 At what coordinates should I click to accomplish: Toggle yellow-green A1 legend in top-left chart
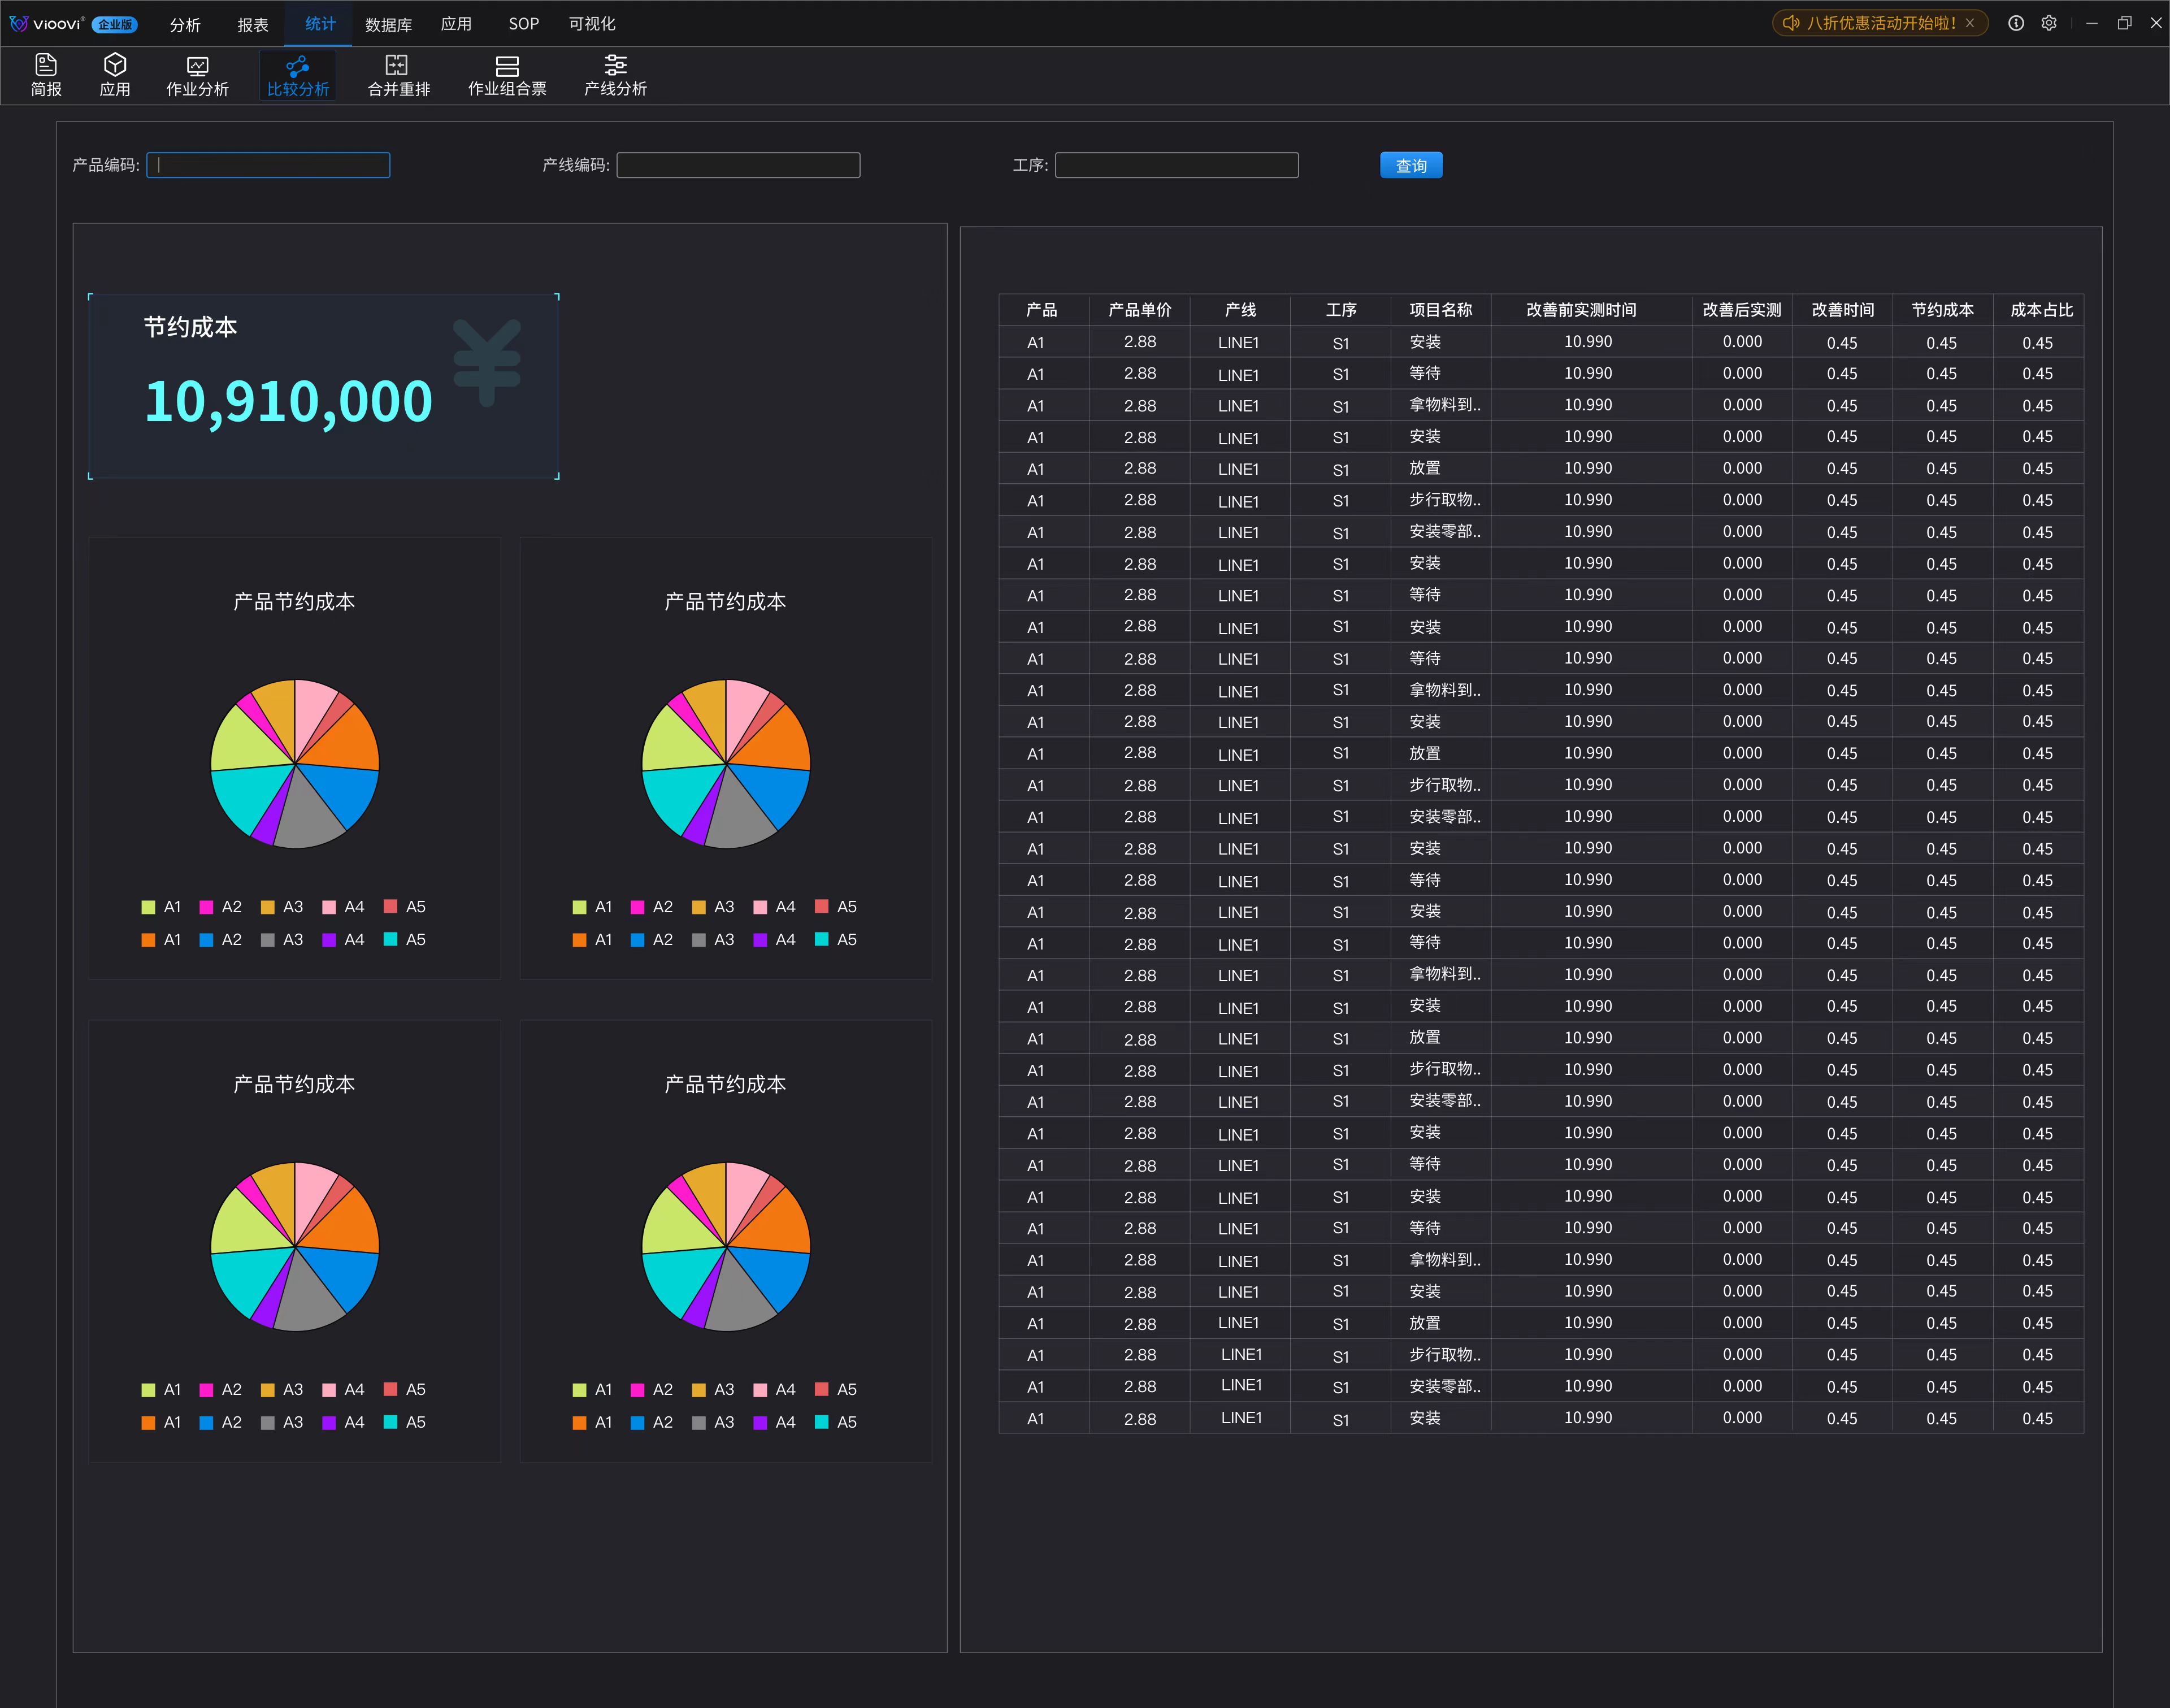click(161, 907)
